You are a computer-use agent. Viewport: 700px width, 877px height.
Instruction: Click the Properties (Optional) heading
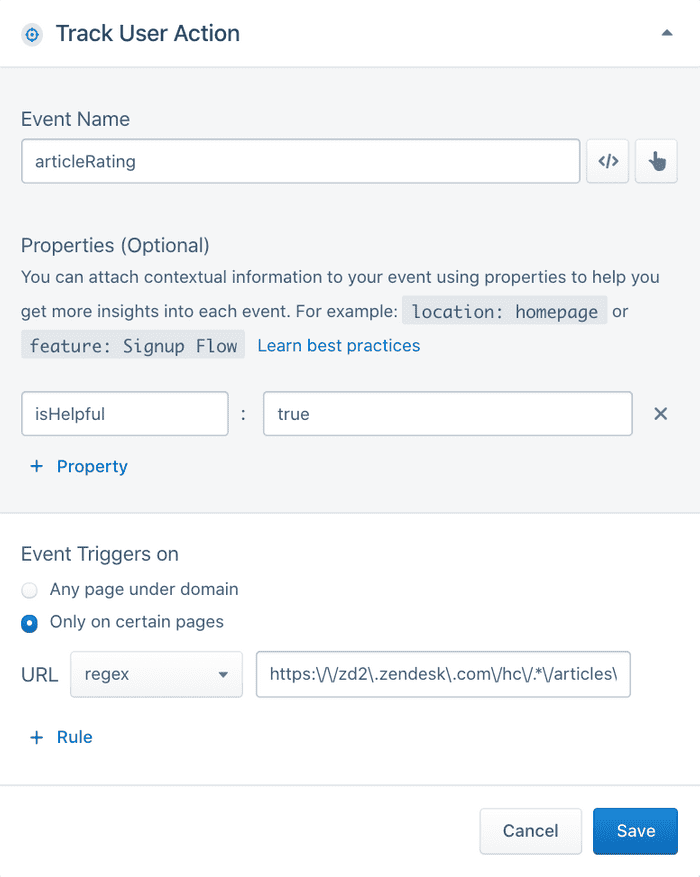tap(115, 246)
